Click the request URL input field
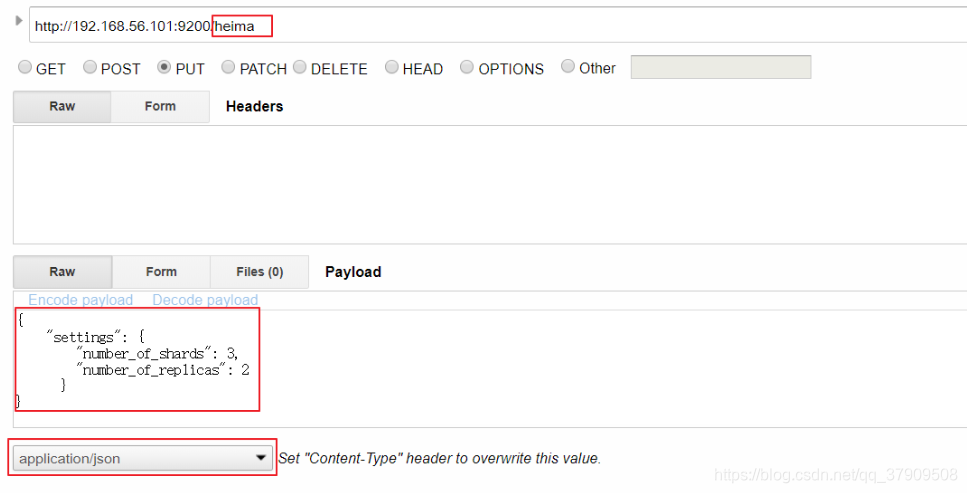 [498, 25]
